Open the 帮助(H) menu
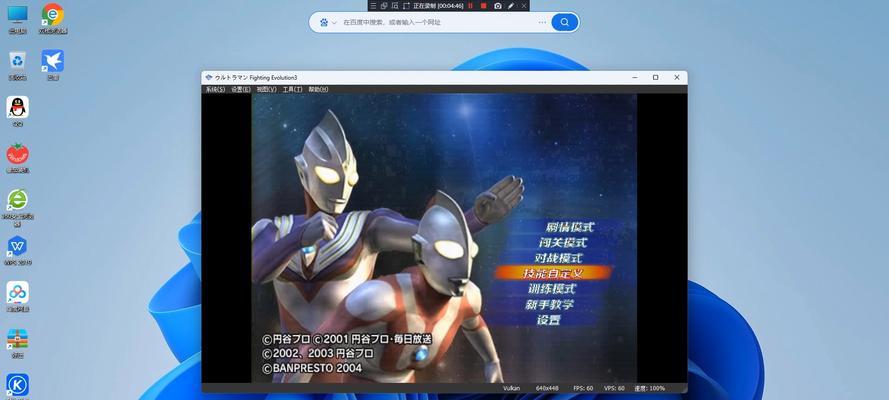The height and width of the screenshot is (400, 889). pyautogui.click(x=318, y=90)
